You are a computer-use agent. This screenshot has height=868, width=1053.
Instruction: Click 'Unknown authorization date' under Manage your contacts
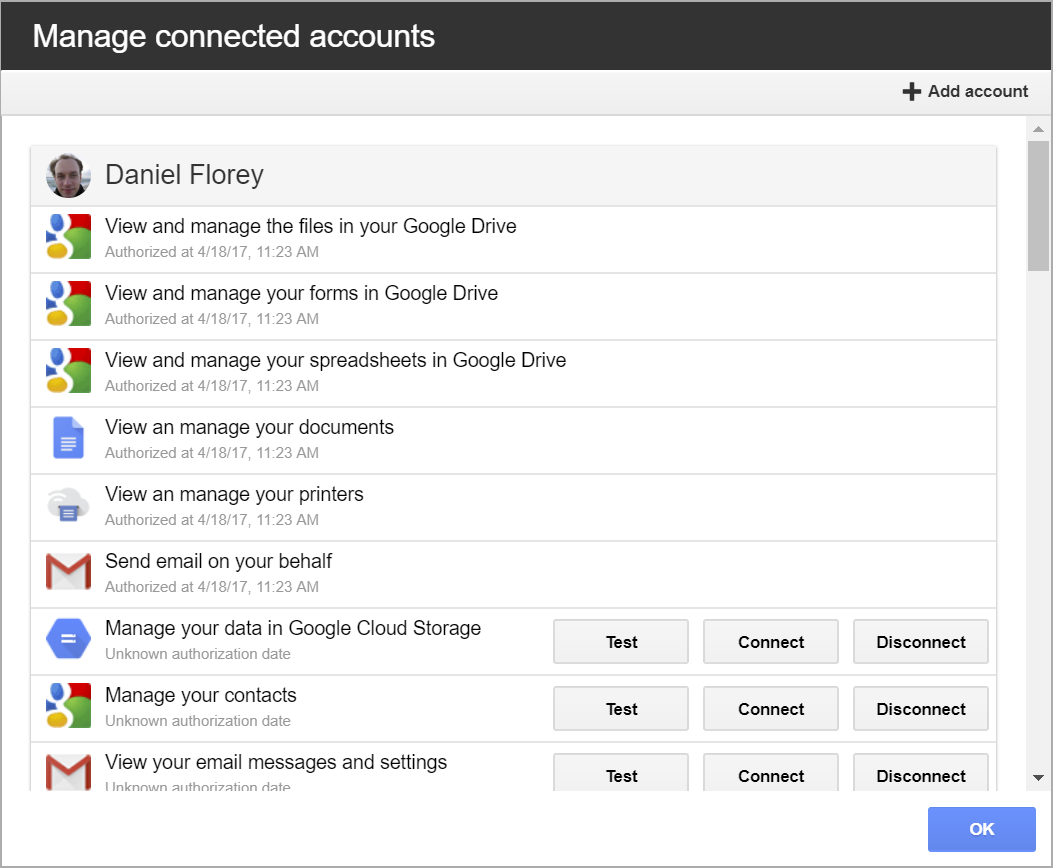tap(198, 721)
